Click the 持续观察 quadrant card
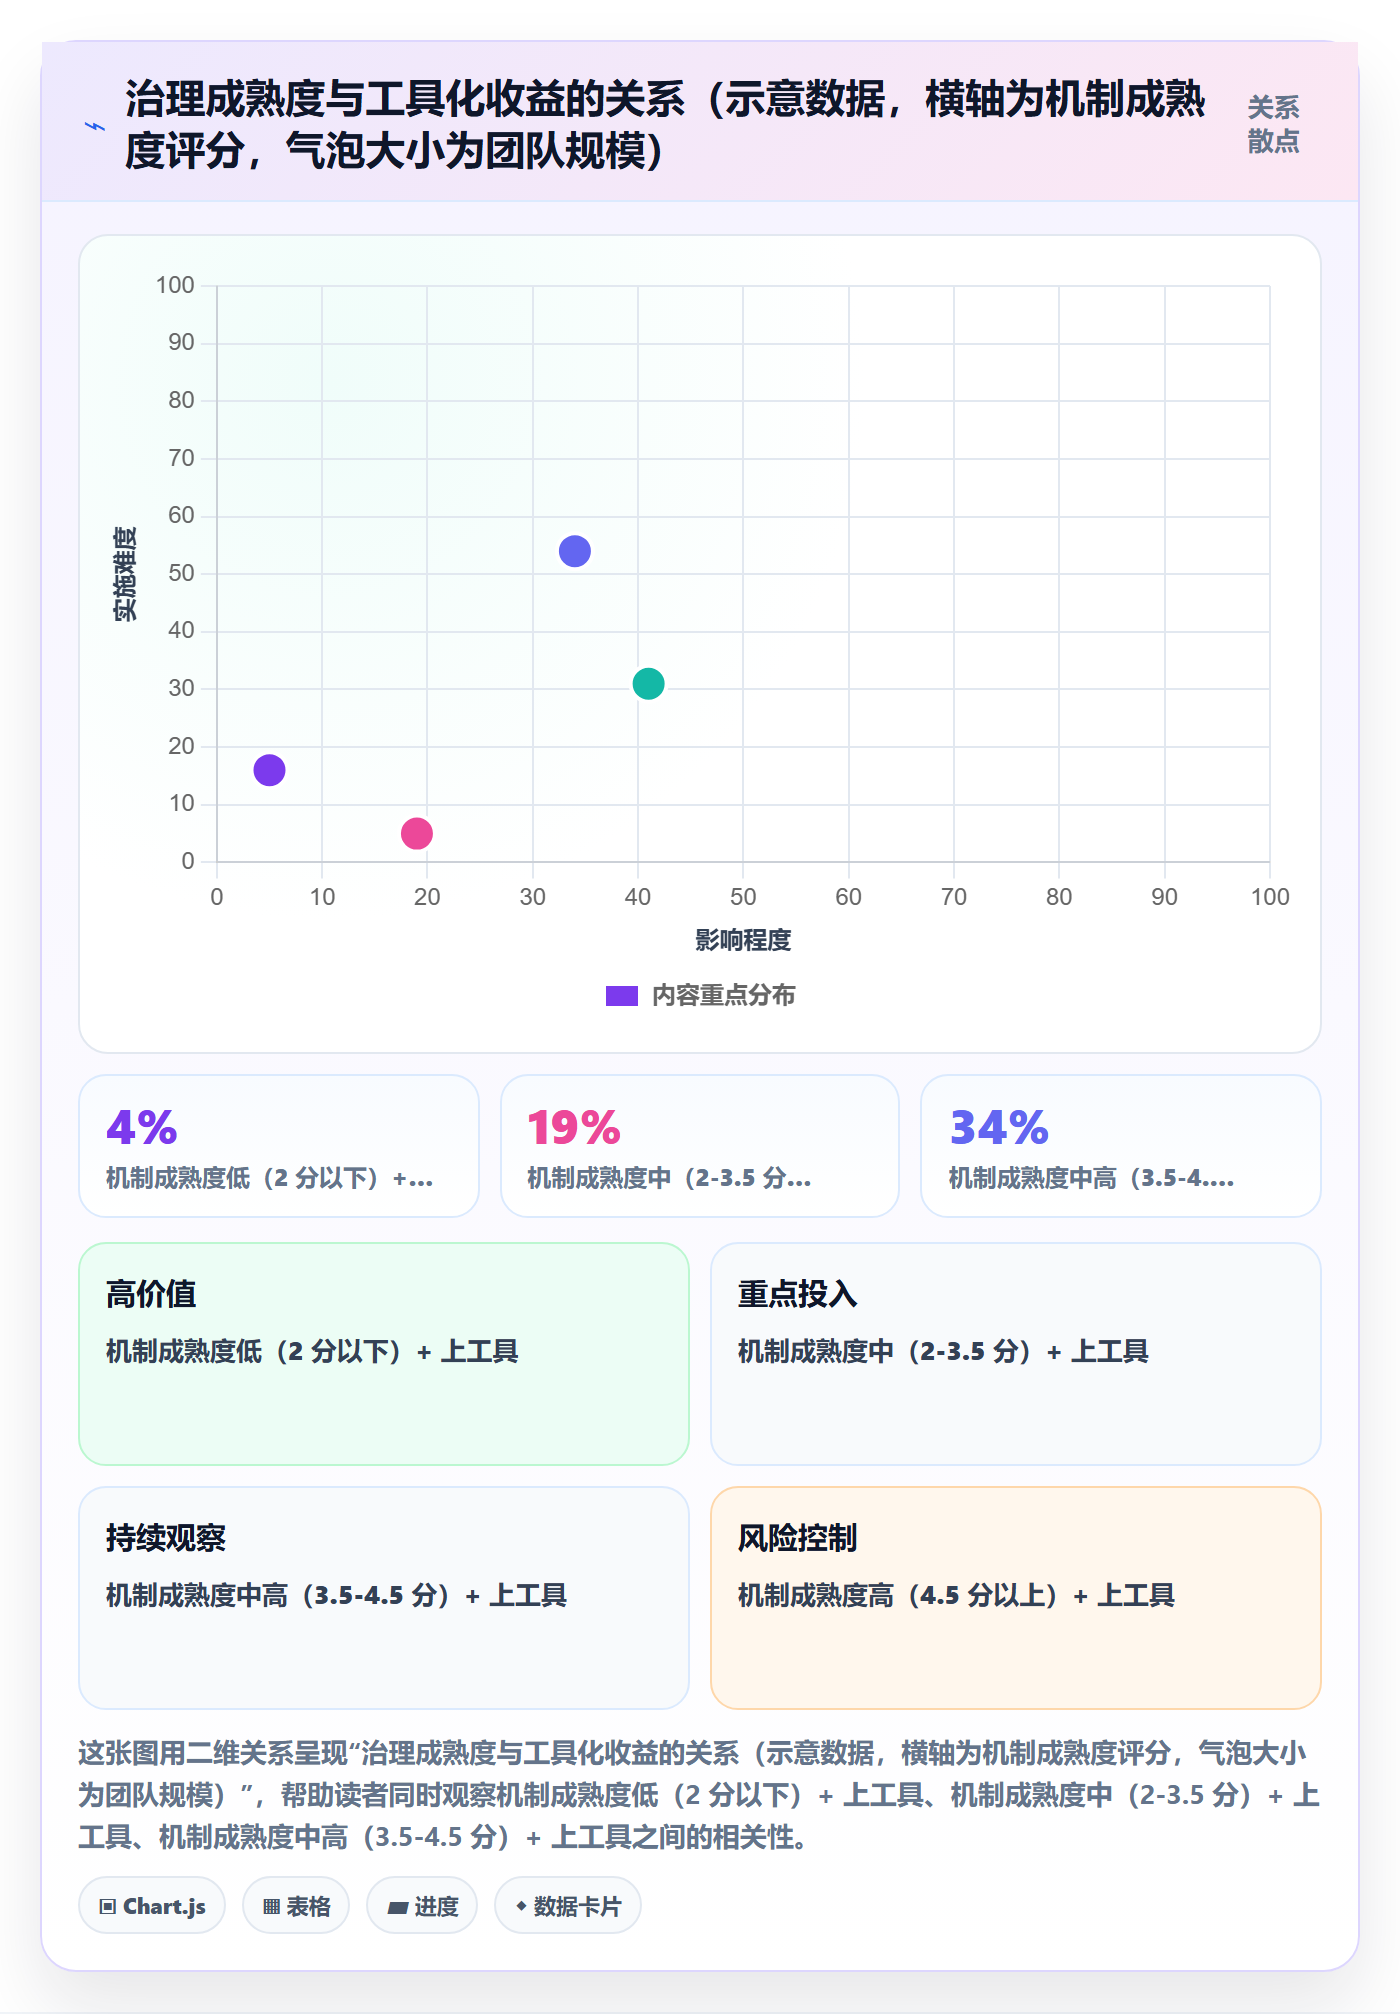The image size is (1400, 2014). [384, 1598]
